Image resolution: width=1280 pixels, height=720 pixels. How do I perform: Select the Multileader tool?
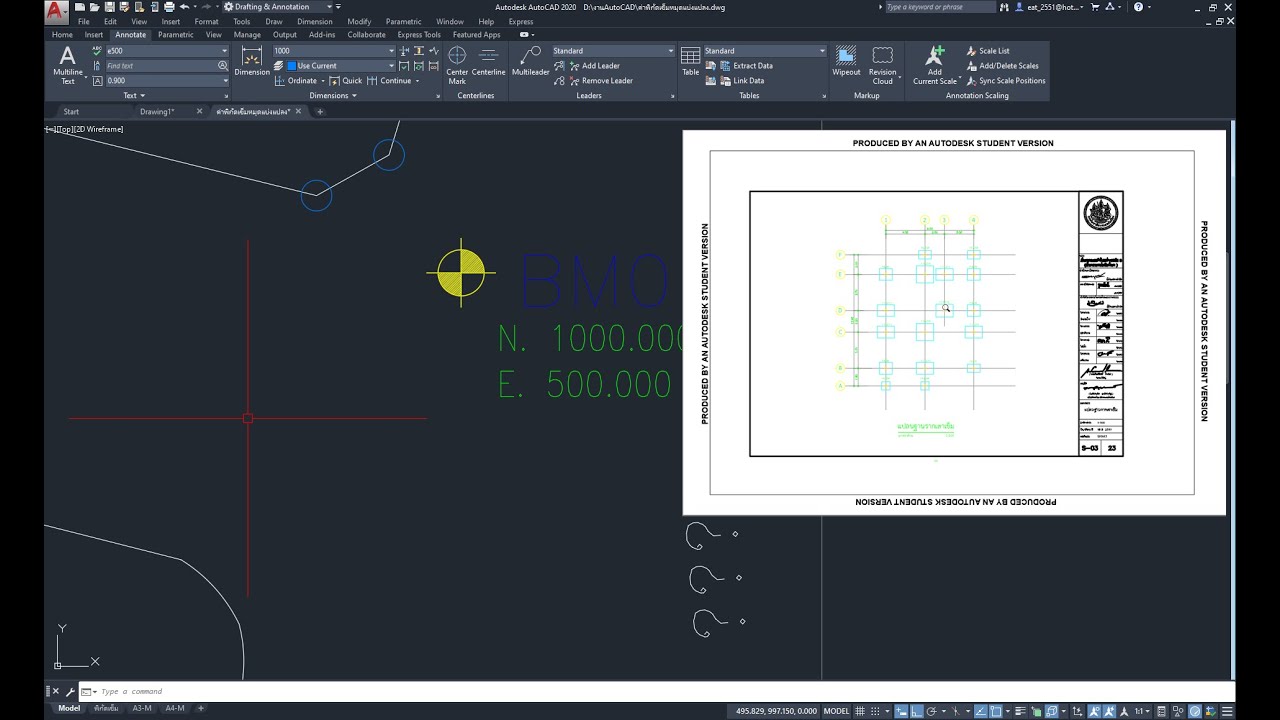tap(531, 61)
